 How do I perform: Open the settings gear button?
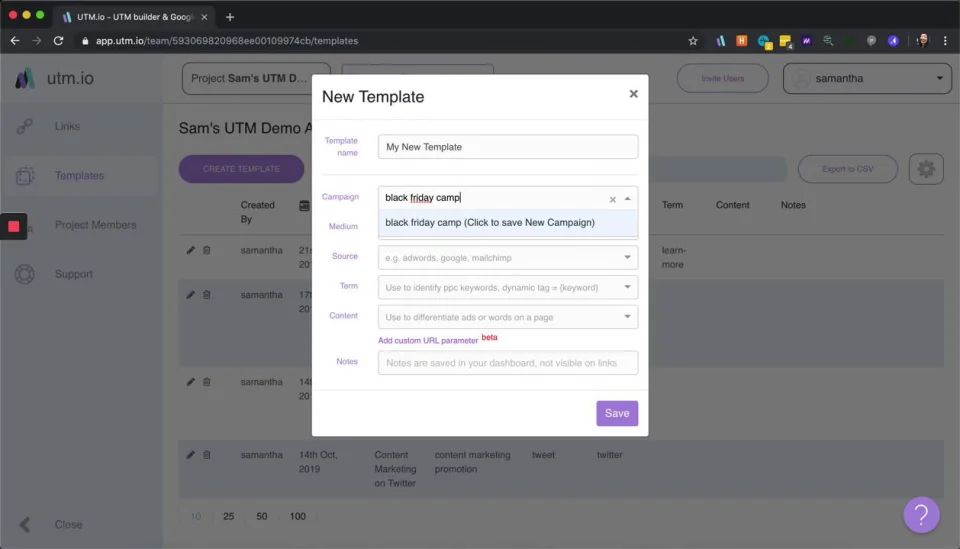pos(926,169)
